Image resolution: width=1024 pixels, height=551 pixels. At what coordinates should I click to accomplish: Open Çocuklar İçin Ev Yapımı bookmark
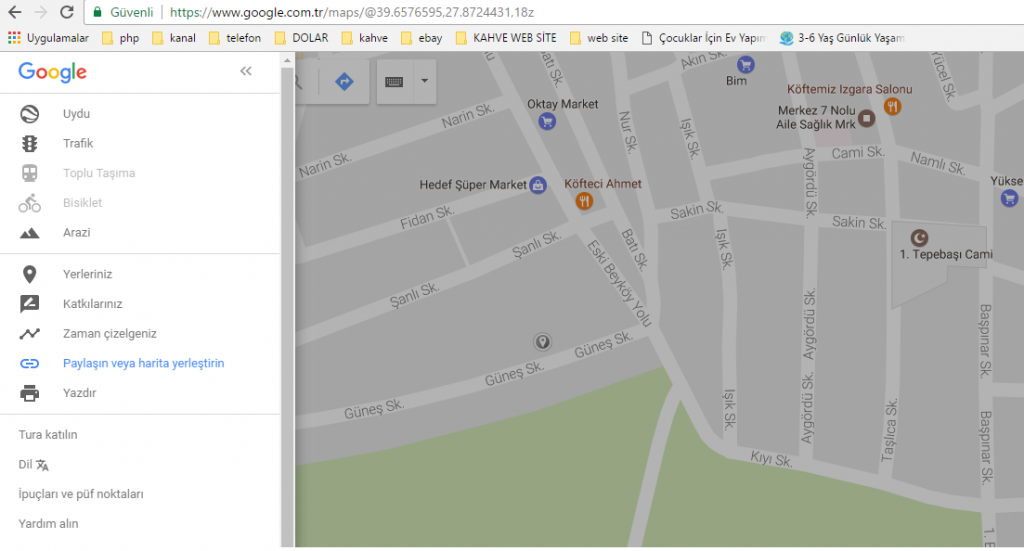[704, 38]
